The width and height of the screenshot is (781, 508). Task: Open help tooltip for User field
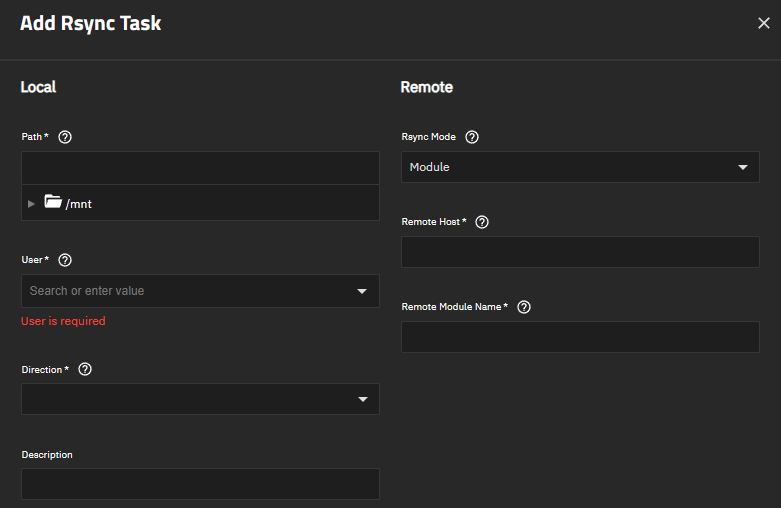(x=65, y=260)
